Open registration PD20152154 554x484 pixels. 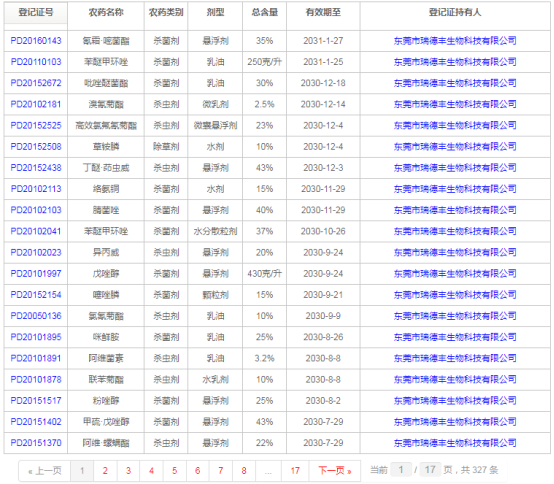click(x=36, y=295)
